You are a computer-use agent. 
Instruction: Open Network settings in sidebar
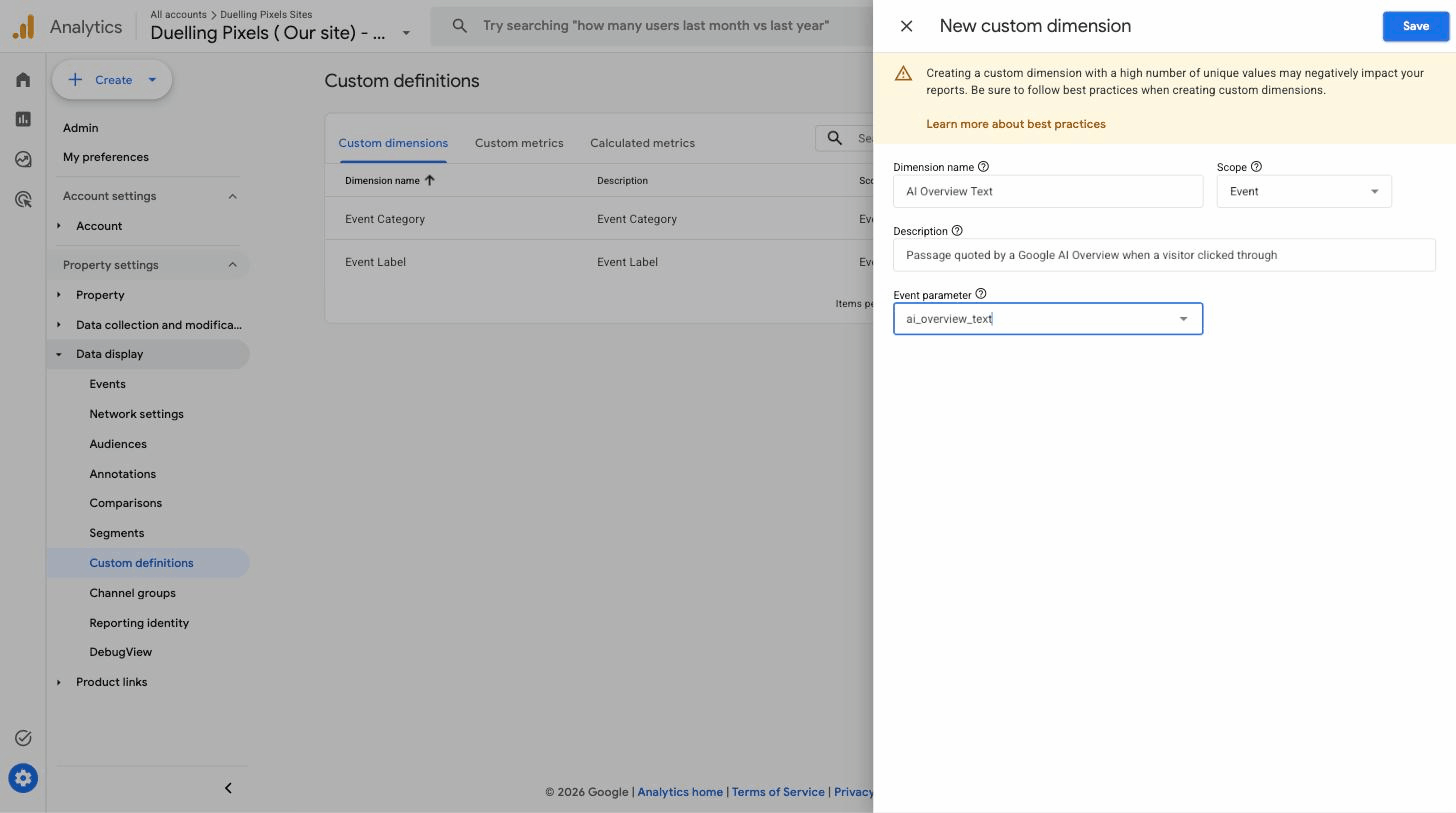(x=136, y=414)
